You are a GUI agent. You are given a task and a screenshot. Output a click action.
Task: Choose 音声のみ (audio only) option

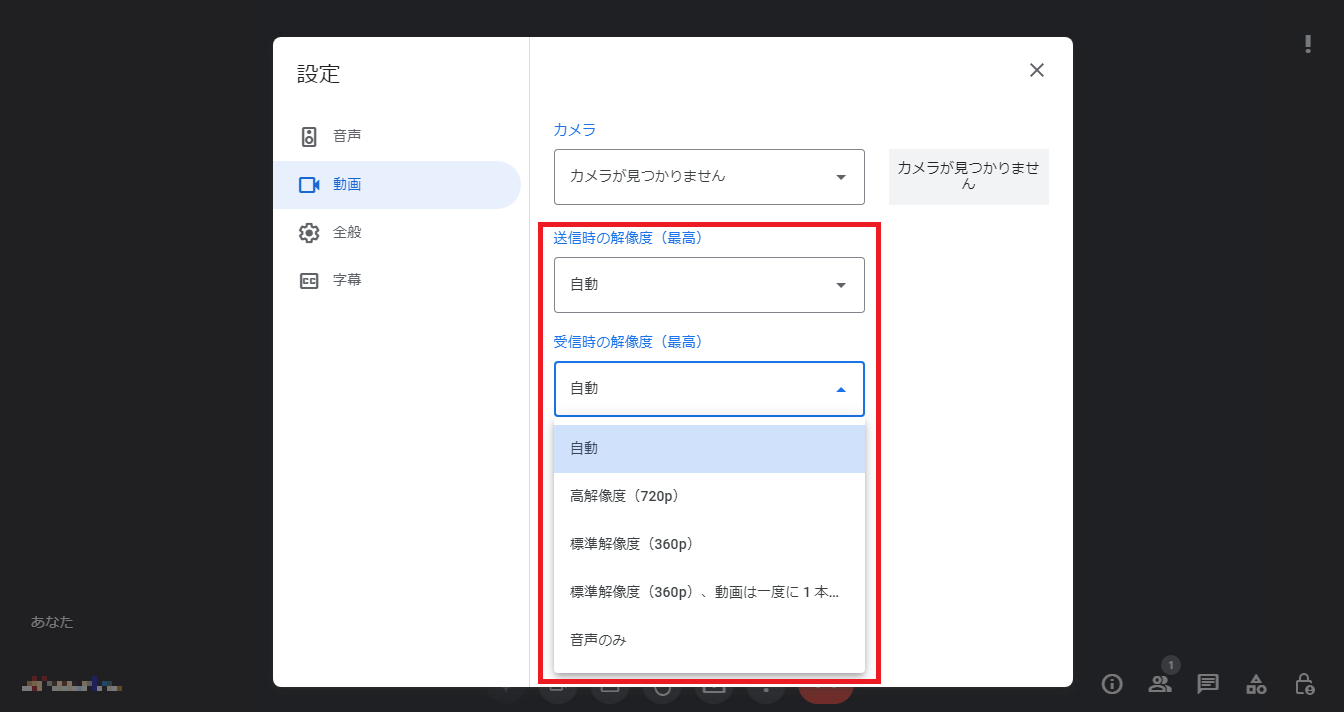(709, 640)
